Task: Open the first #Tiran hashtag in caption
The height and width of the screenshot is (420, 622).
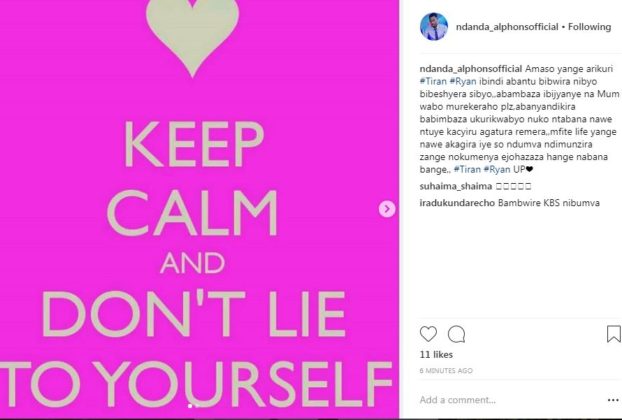Action: pos(433,81)
